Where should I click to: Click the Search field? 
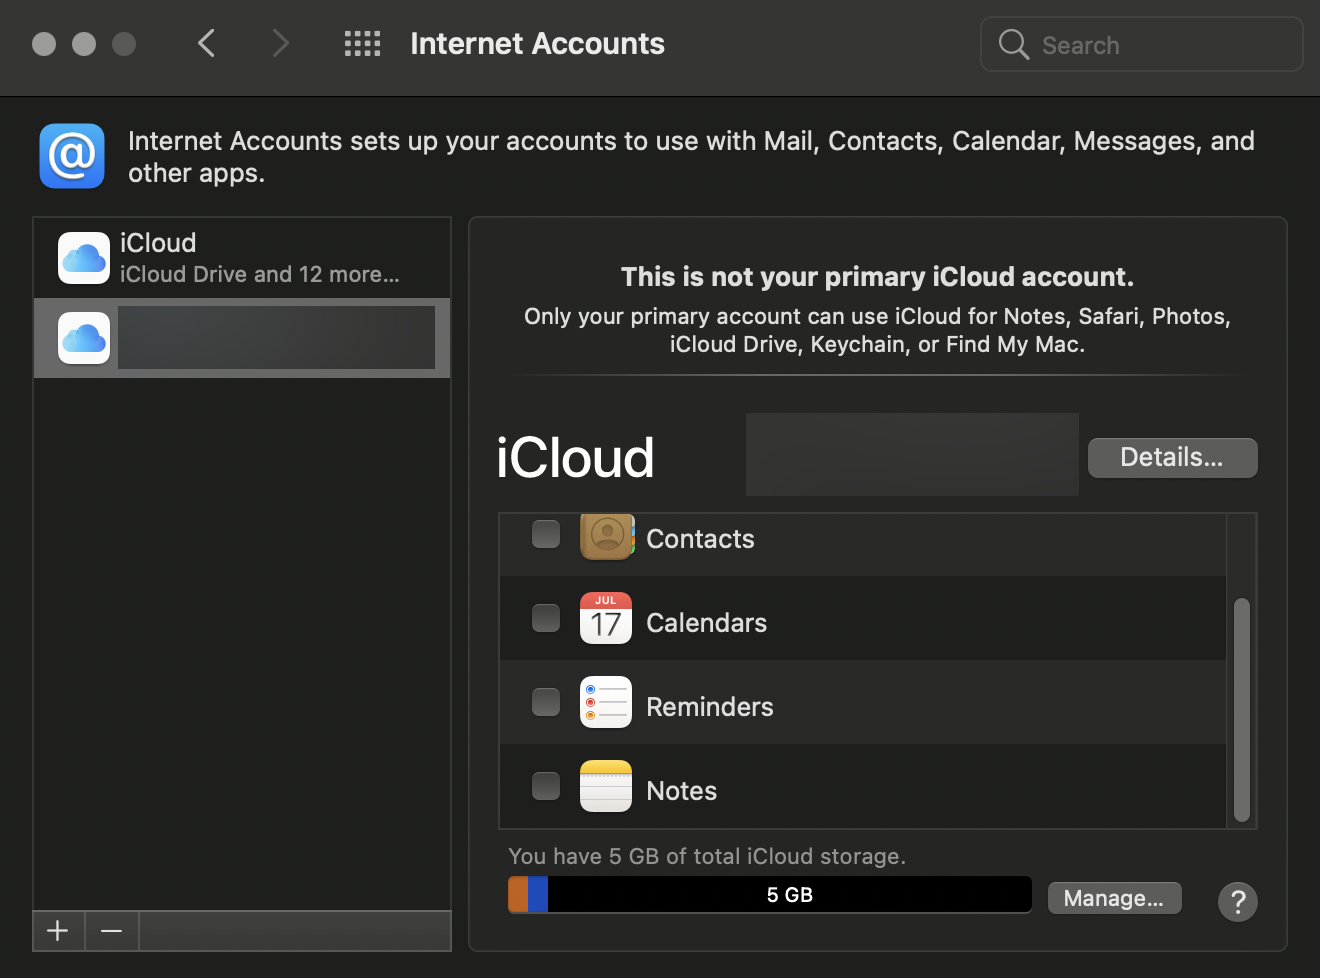[x=1141, y=44]
